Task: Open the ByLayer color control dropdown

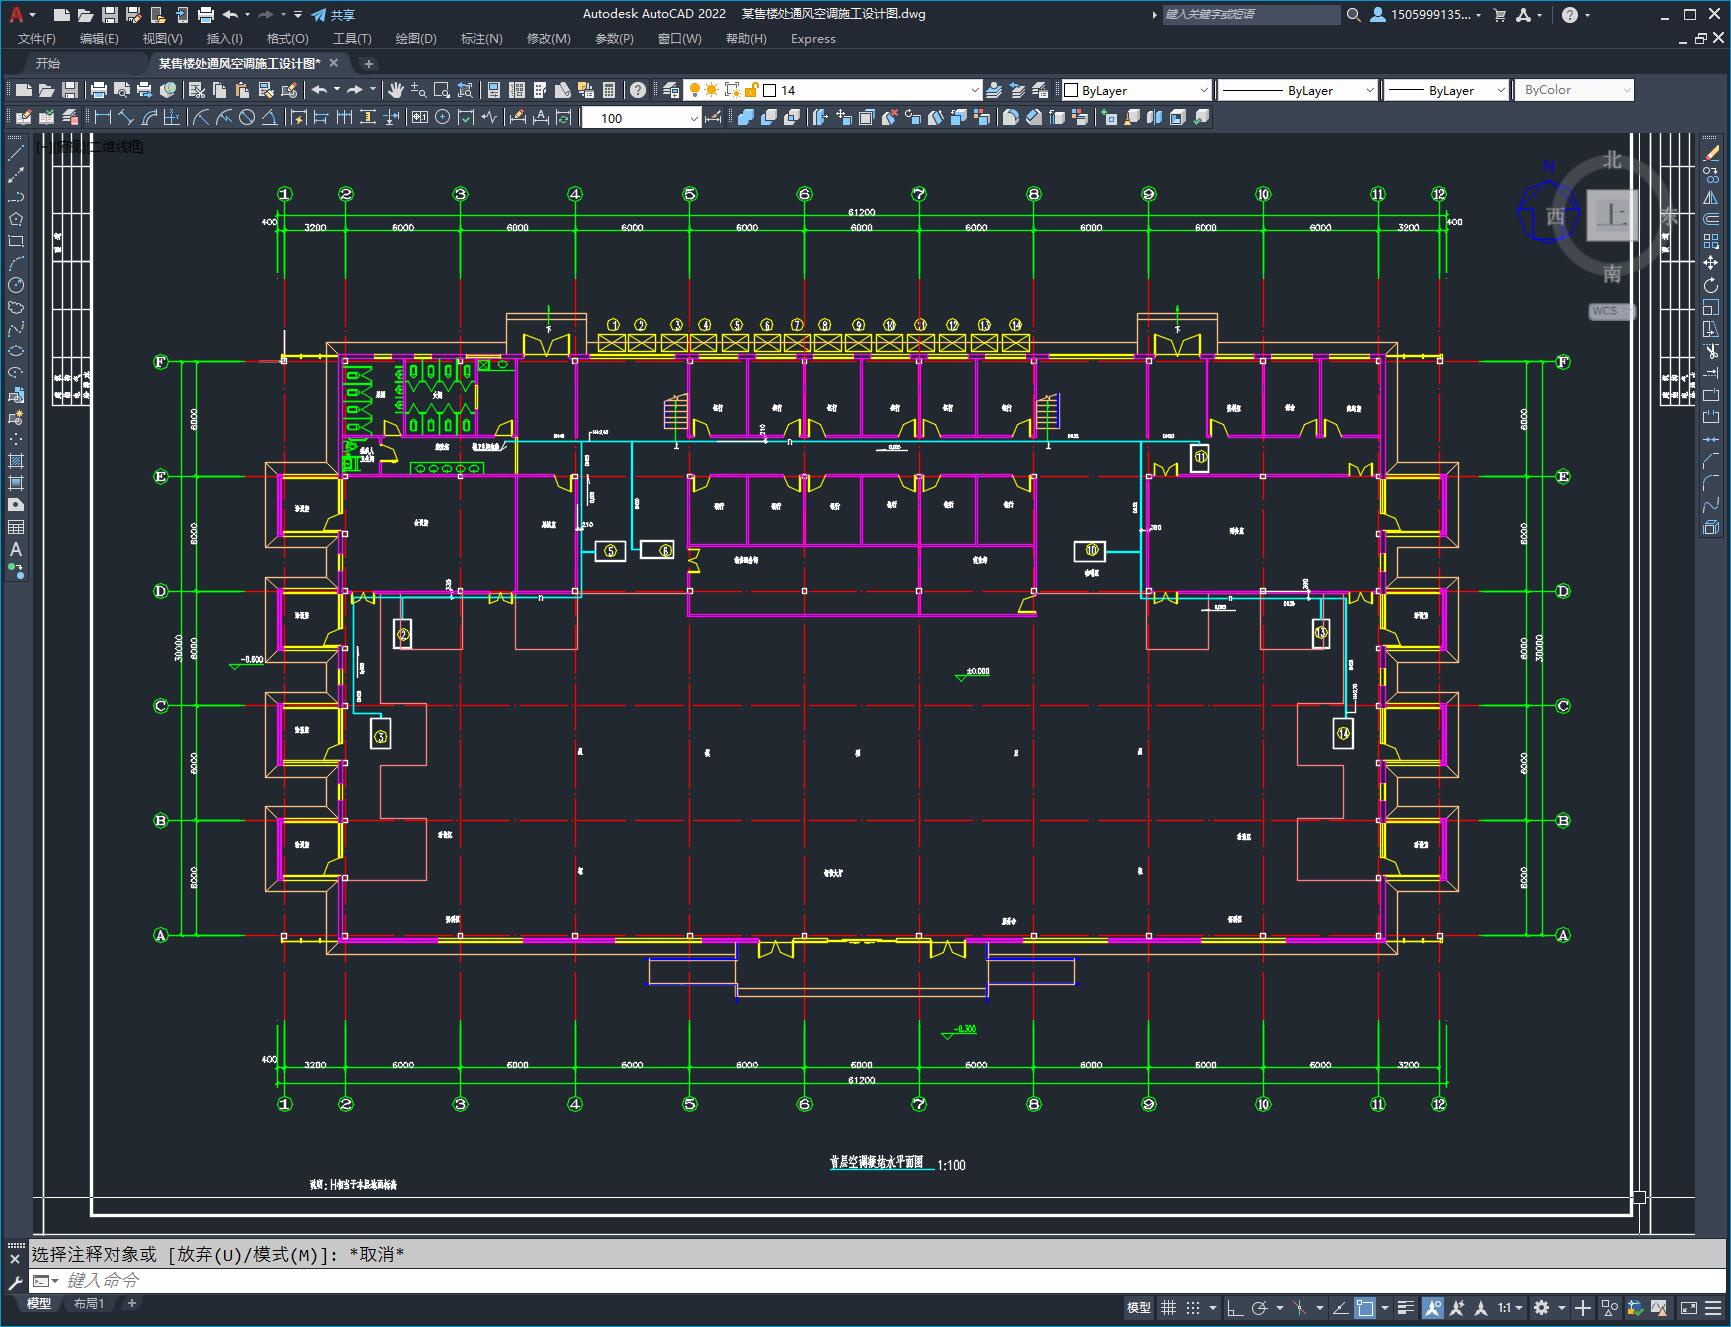Action: [x=1136, y=90]
